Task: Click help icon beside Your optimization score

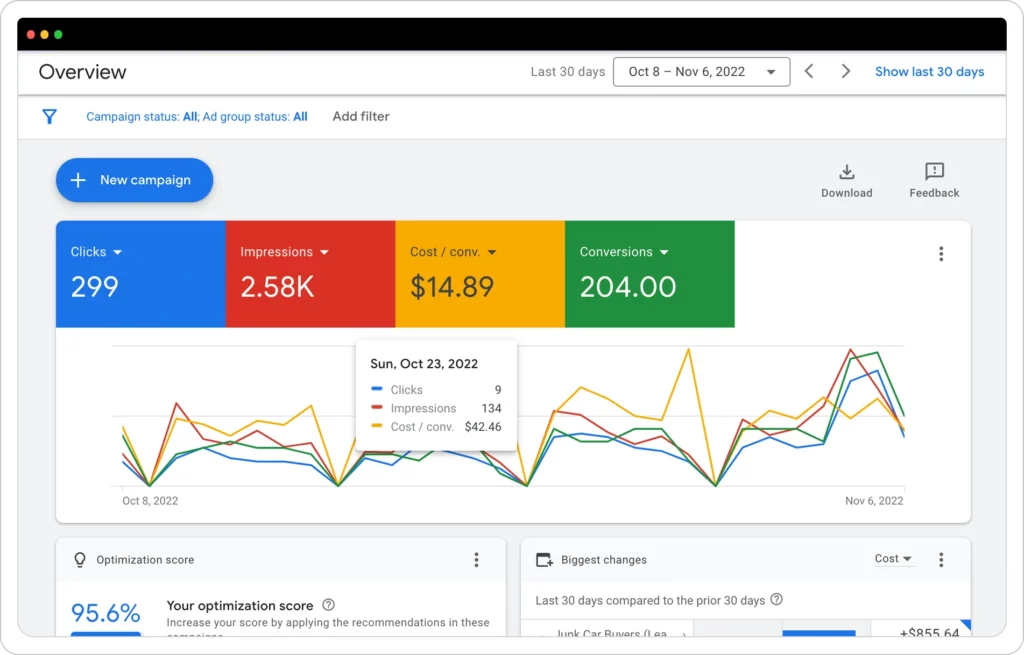Action: (x=329, y=605)
